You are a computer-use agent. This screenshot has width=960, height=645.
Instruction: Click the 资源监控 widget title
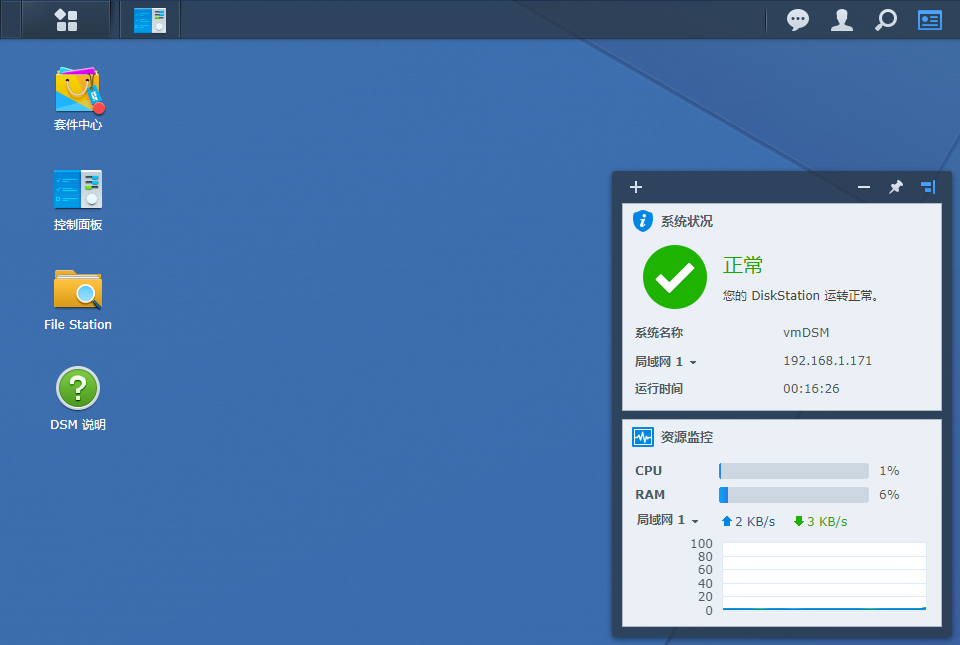[x=686, y=437]
